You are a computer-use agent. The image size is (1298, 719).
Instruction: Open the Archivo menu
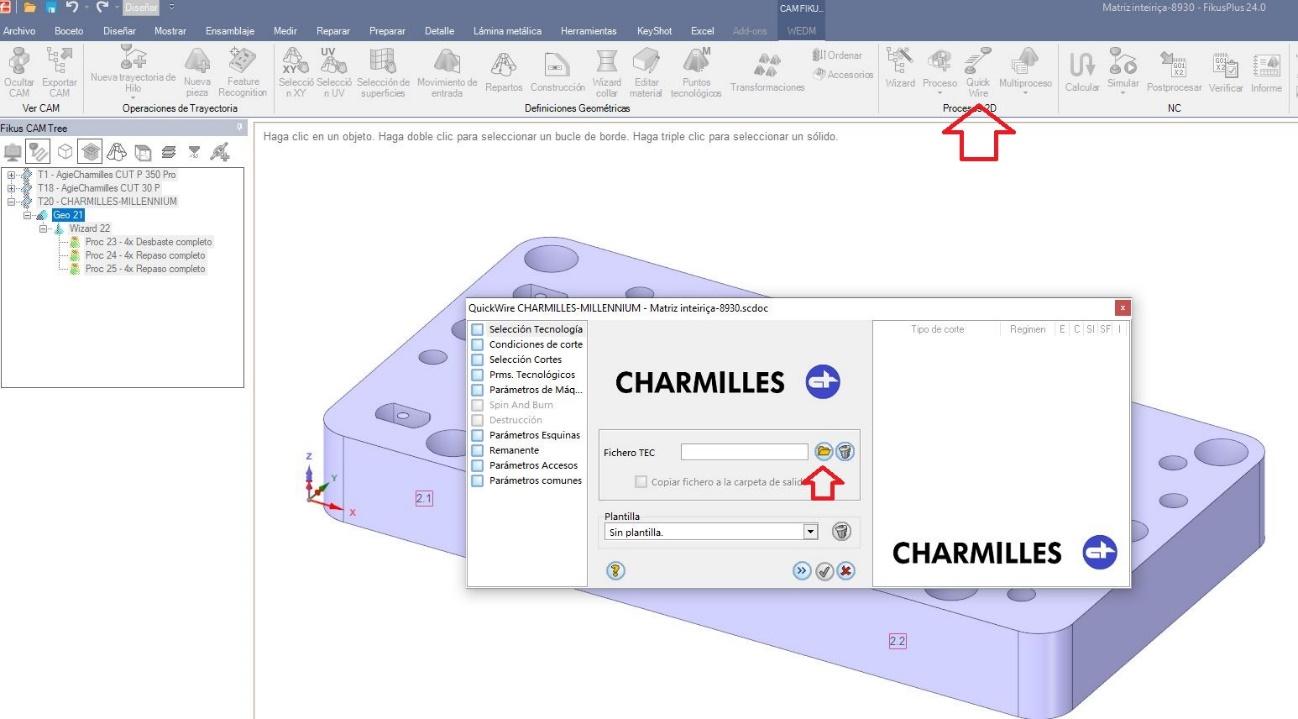click(20, 31)
